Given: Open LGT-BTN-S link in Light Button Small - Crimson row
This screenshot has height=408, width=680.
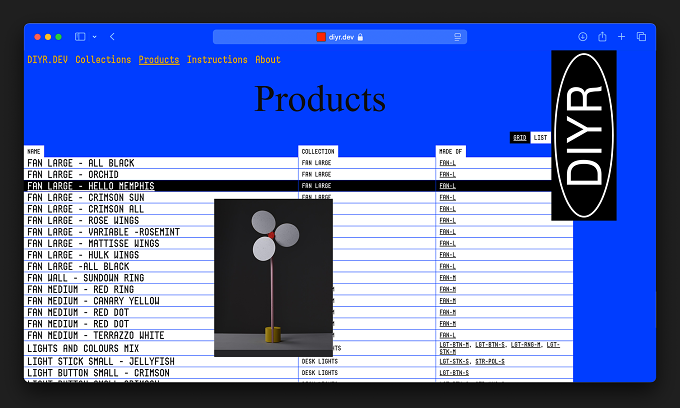Looking at the screenshot, I should pyautogui.click(x=454, y=372).
